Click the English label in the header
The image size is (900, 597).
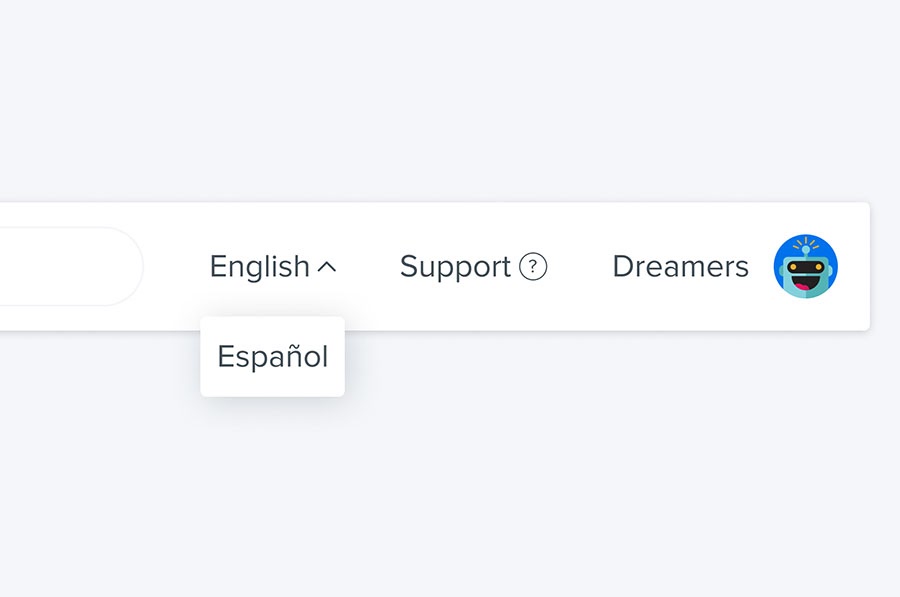260,267
